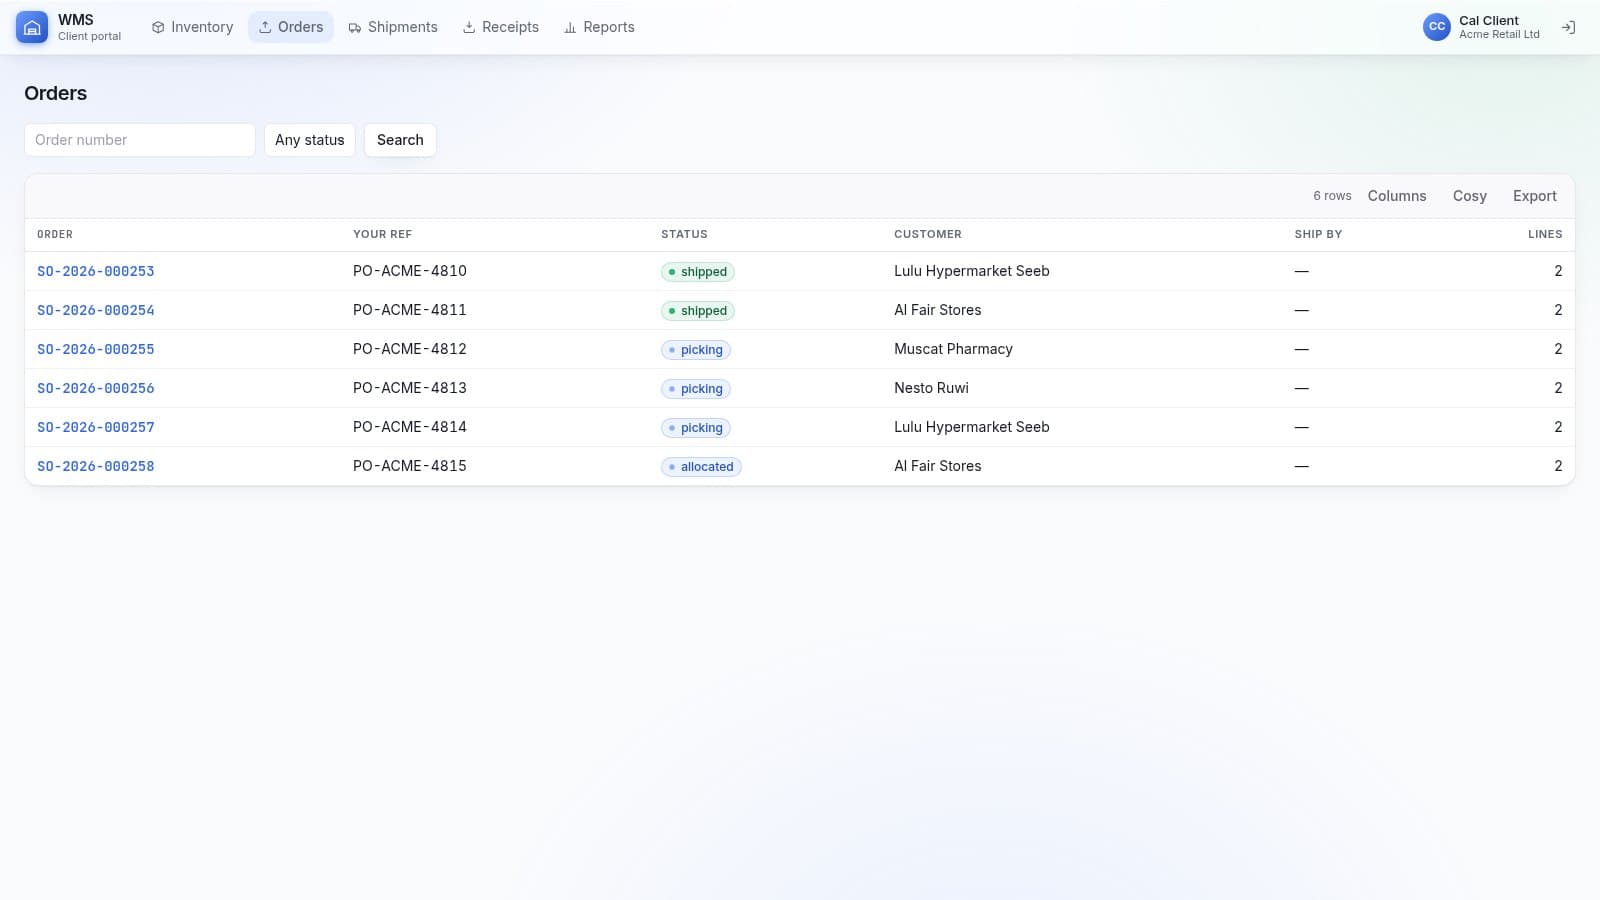Open order SO-2026-000254
The image size is (1600, 900).
coord(96,310)
